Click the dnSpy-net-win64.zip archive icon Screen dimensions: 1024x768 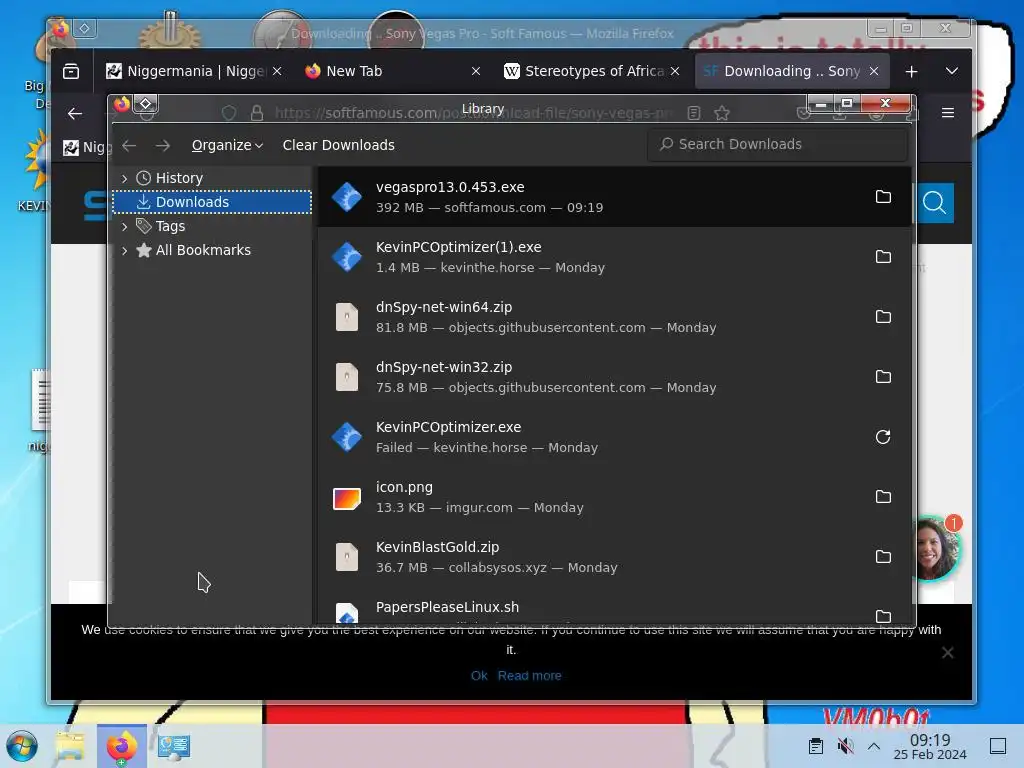tap(347, 317)
